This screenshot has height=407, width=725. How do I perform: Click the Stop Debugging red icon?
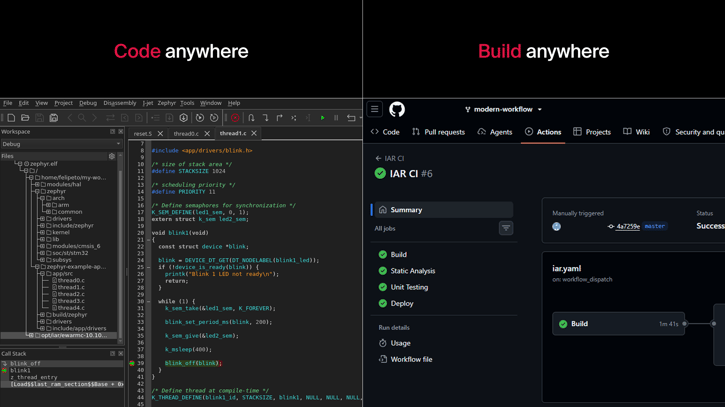point(235,118)
